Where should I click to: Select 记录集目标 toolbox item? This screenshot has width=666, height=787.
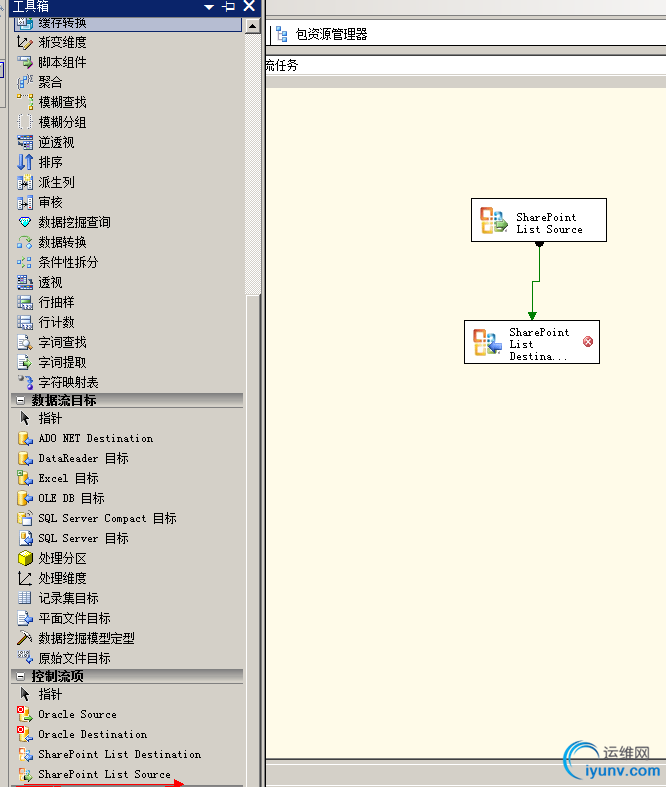pos(58,598)
